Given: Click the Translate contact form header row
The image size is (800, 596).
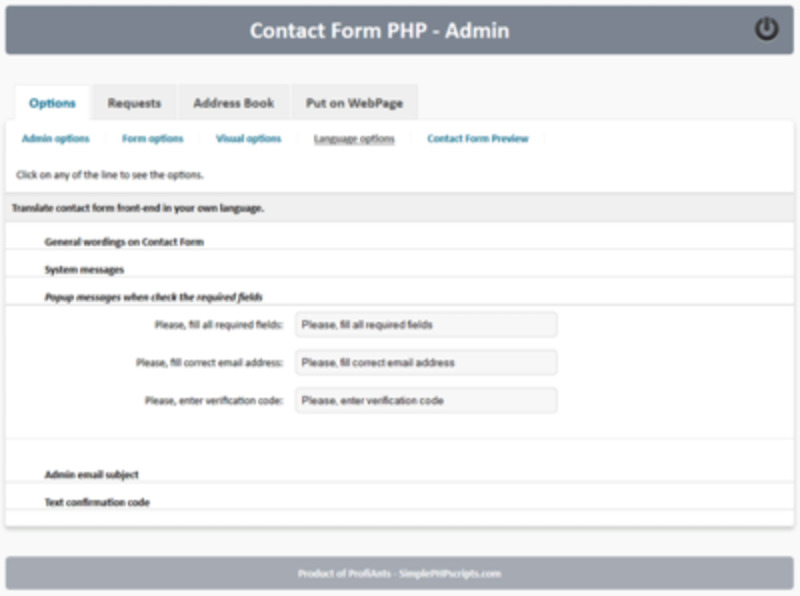Looking at the screenshot, I should (x=400, y=208).
